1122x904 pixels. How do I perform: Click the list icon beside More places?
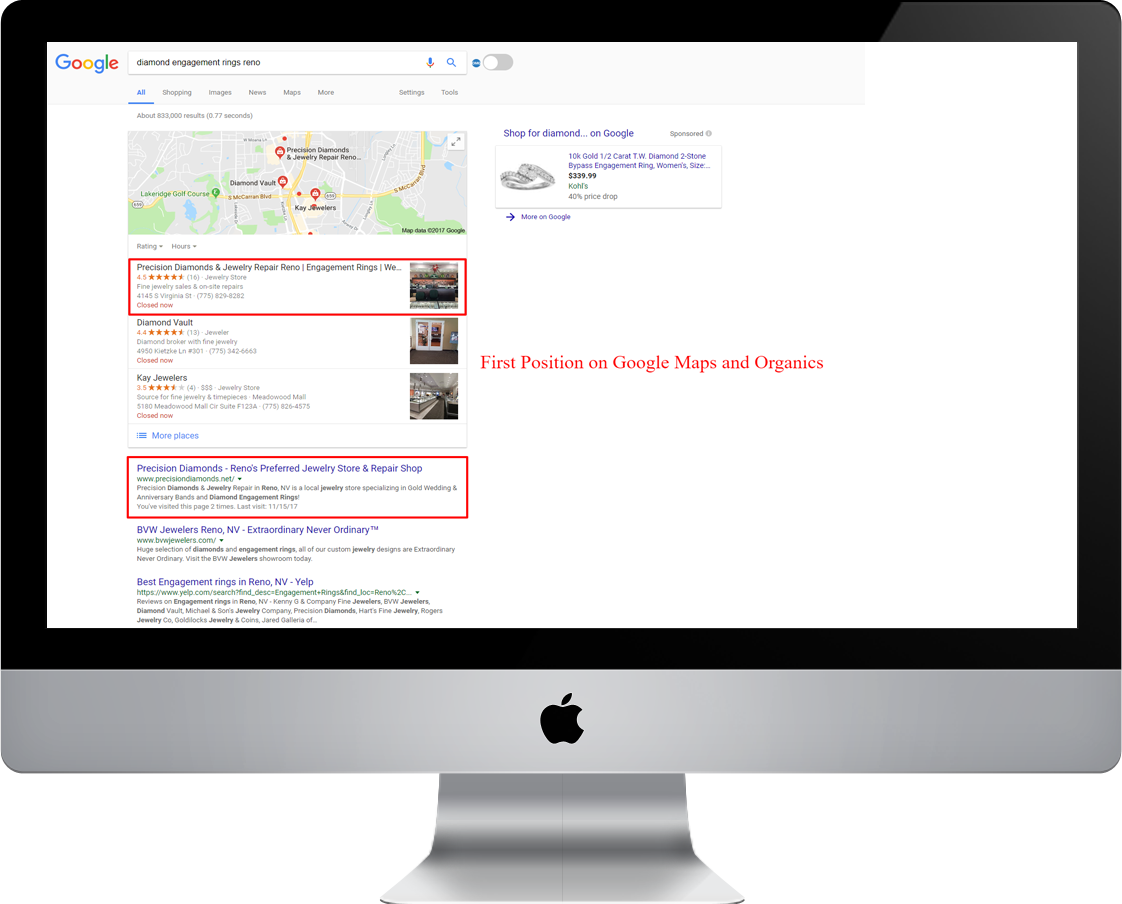(142, 435)
